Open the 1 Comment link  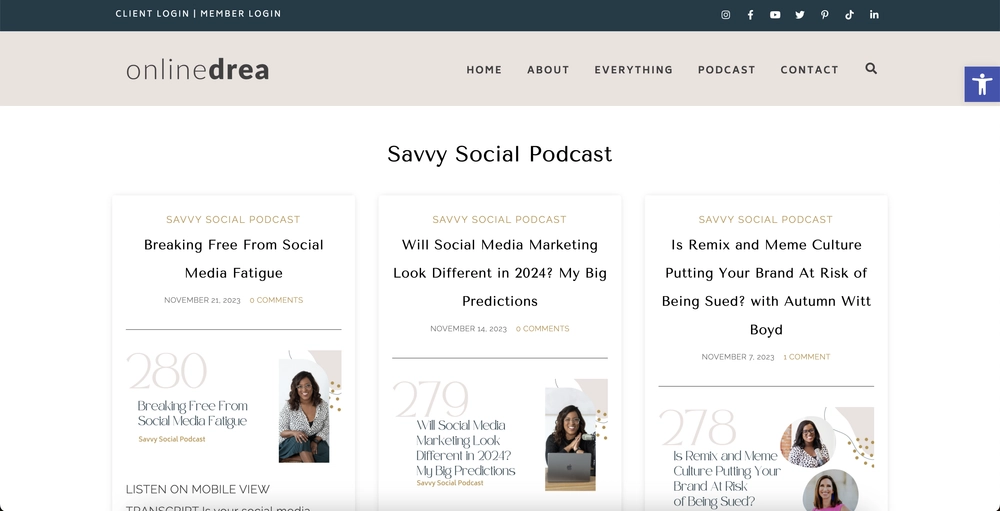(x=806, y=357)
